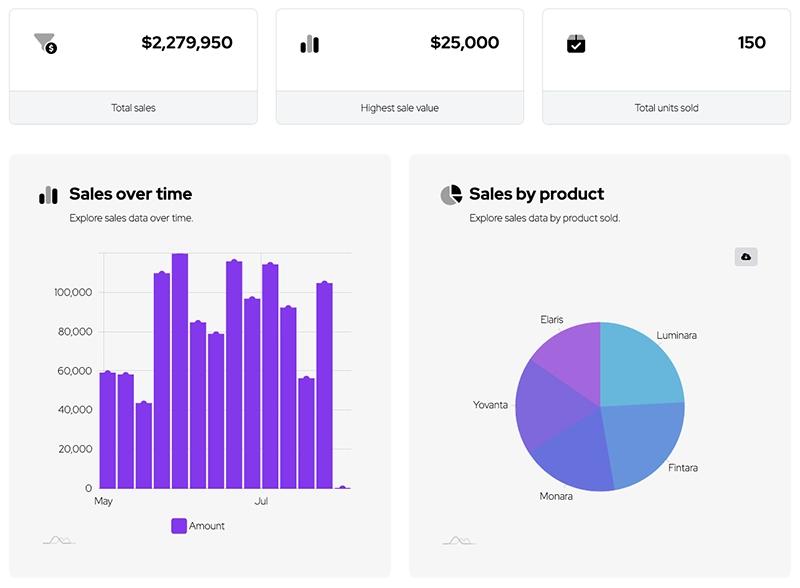Select the Luminara pie slice
Screen dimensions: 800x588
click(640, 365)
